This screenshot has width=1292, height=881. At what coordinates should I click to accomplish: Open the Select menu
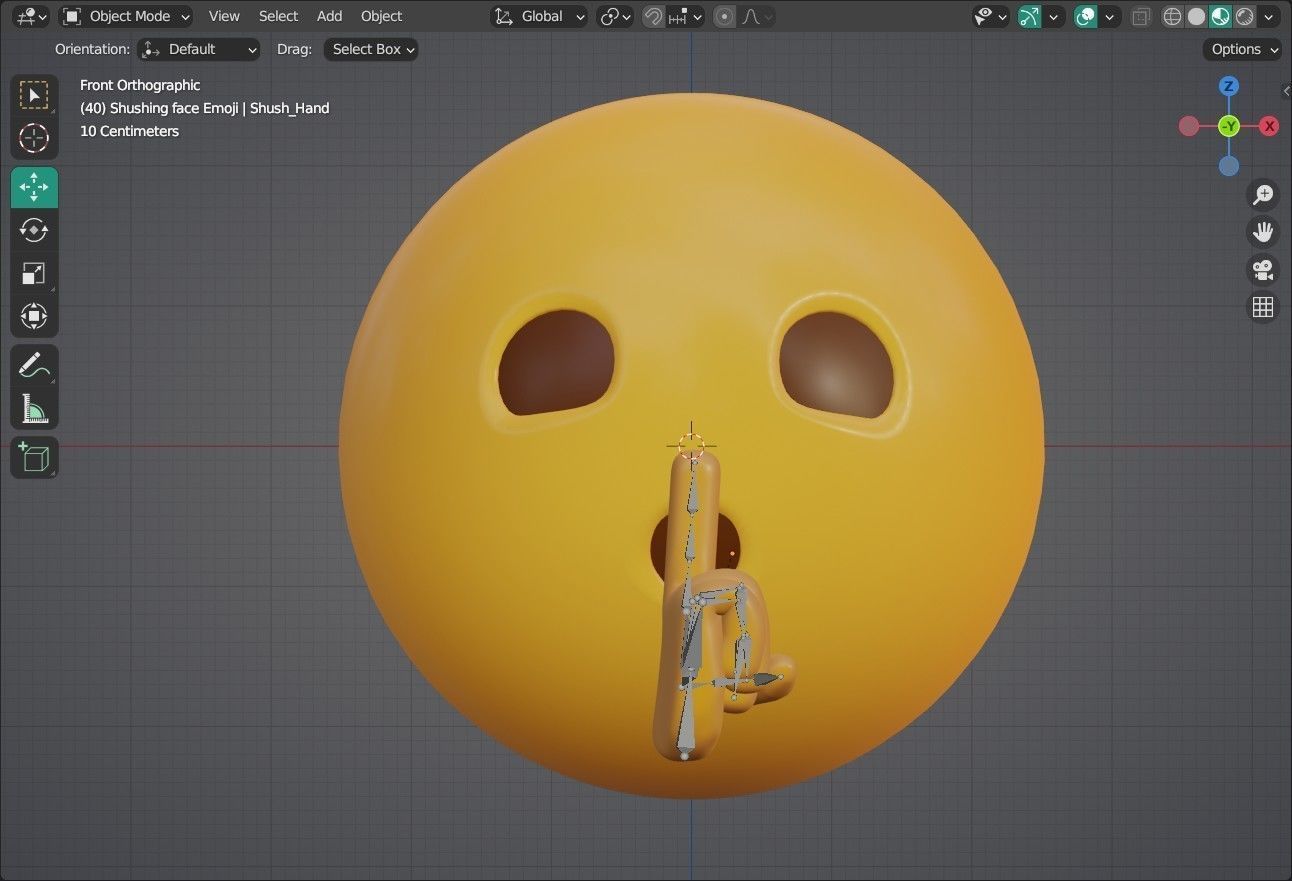[278, 16]
